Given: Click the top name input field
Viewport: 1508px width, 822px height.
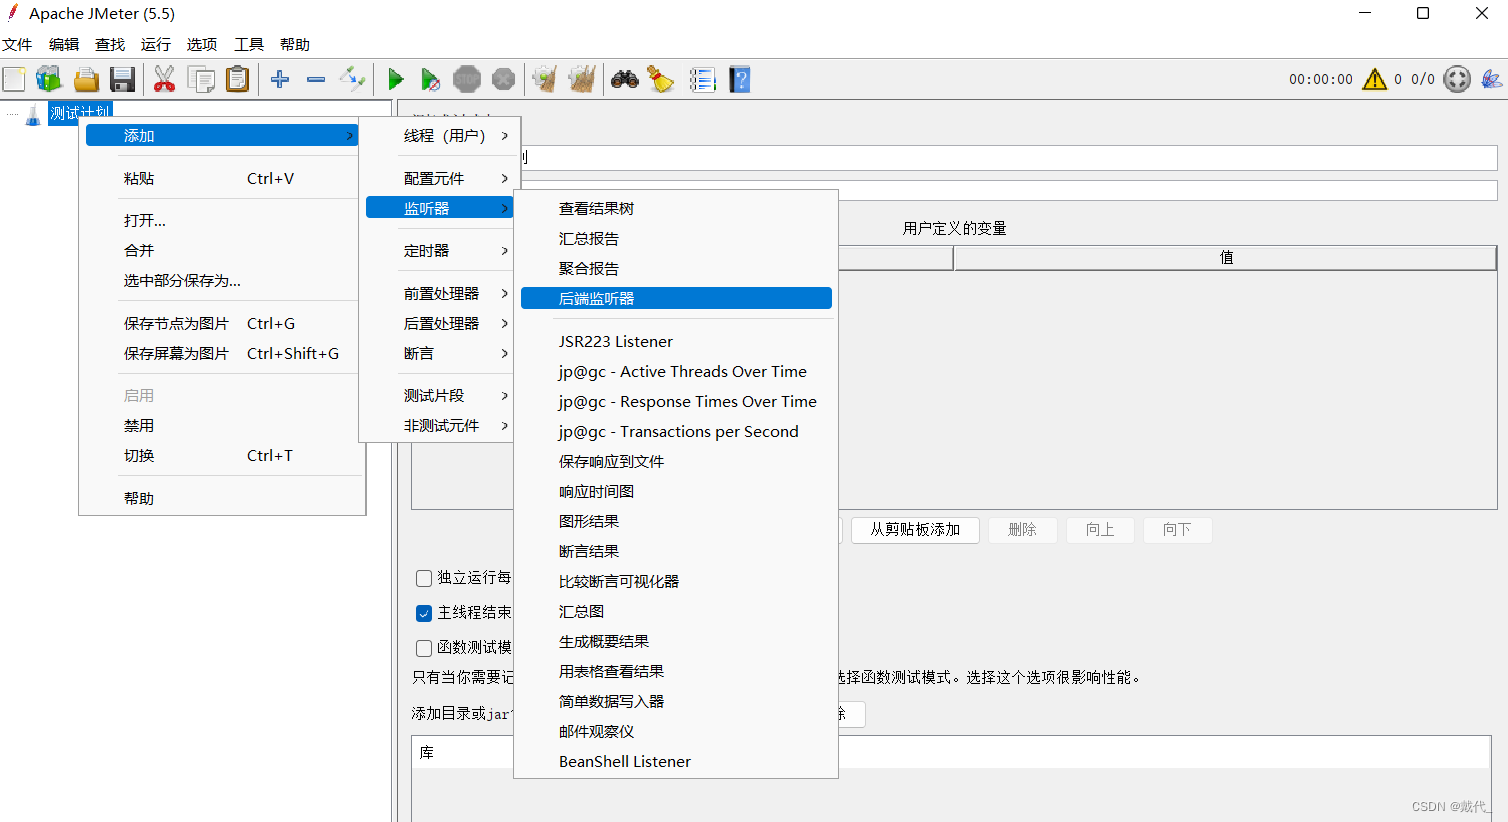Looking at the screenshot, I should coord(1010,157).
